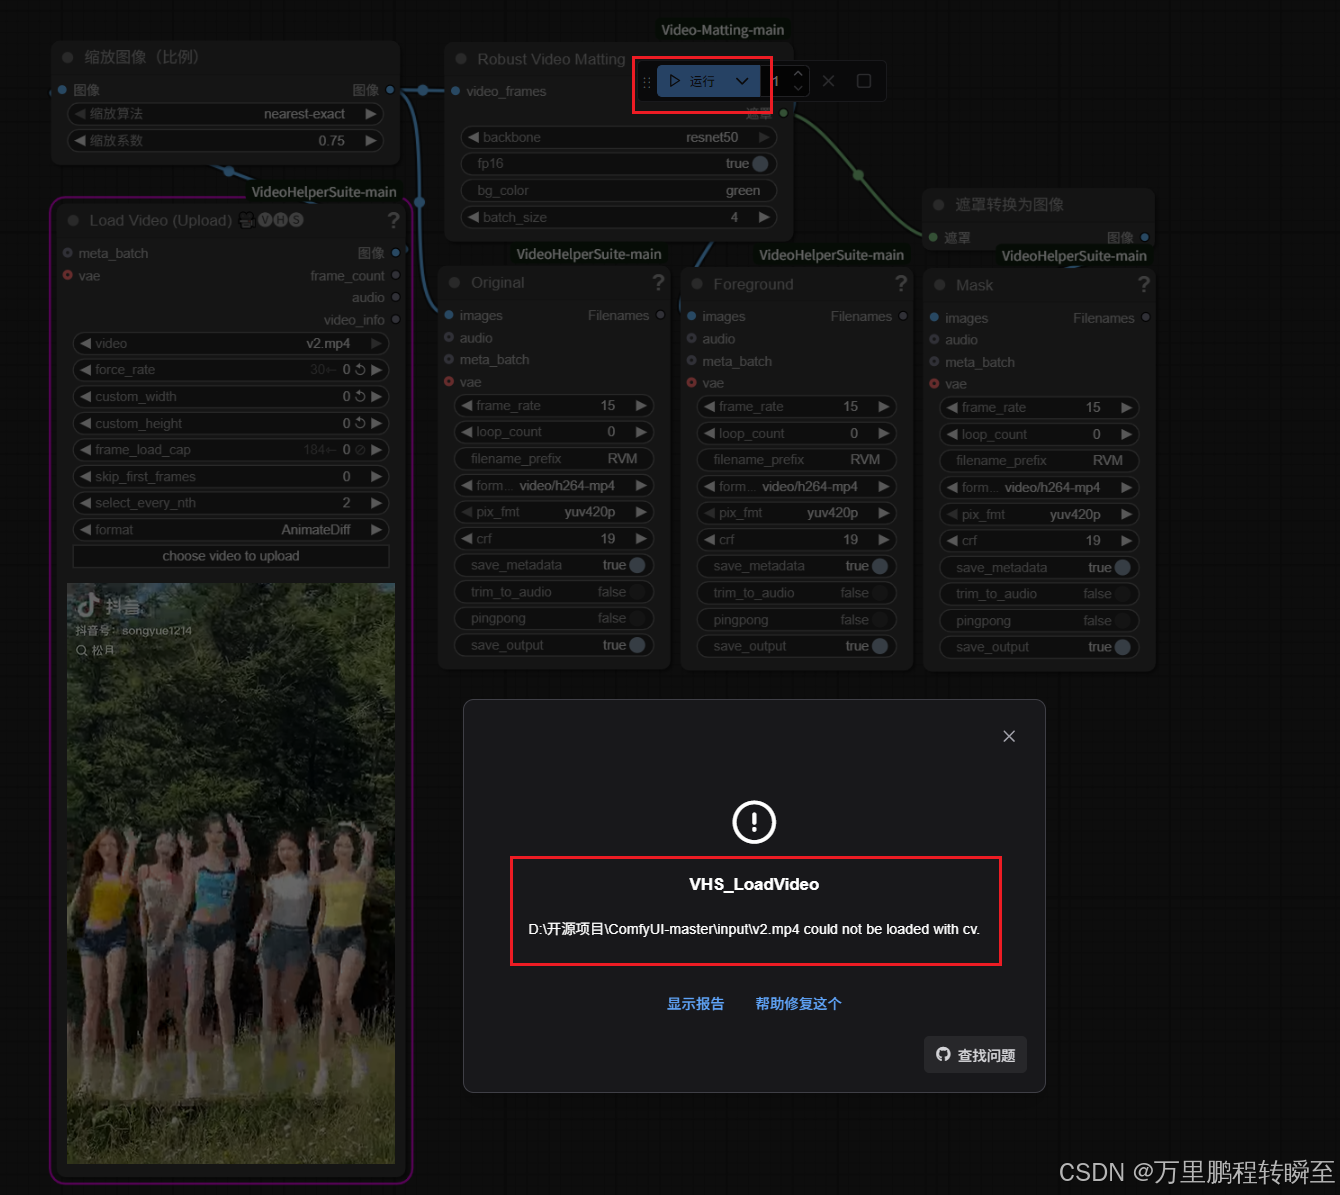
Task: Toggle trim_to_audio in the Original node
Action: pos(637,592)
